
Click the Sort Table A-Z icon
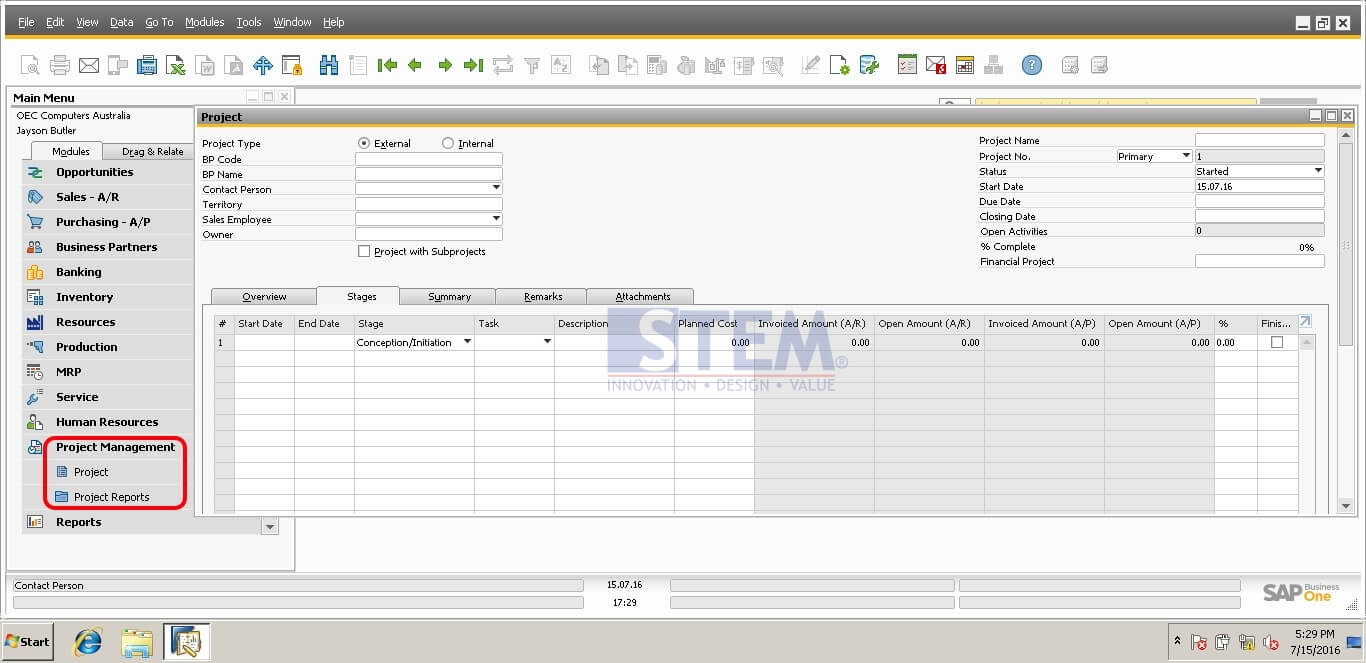[560, 66]
